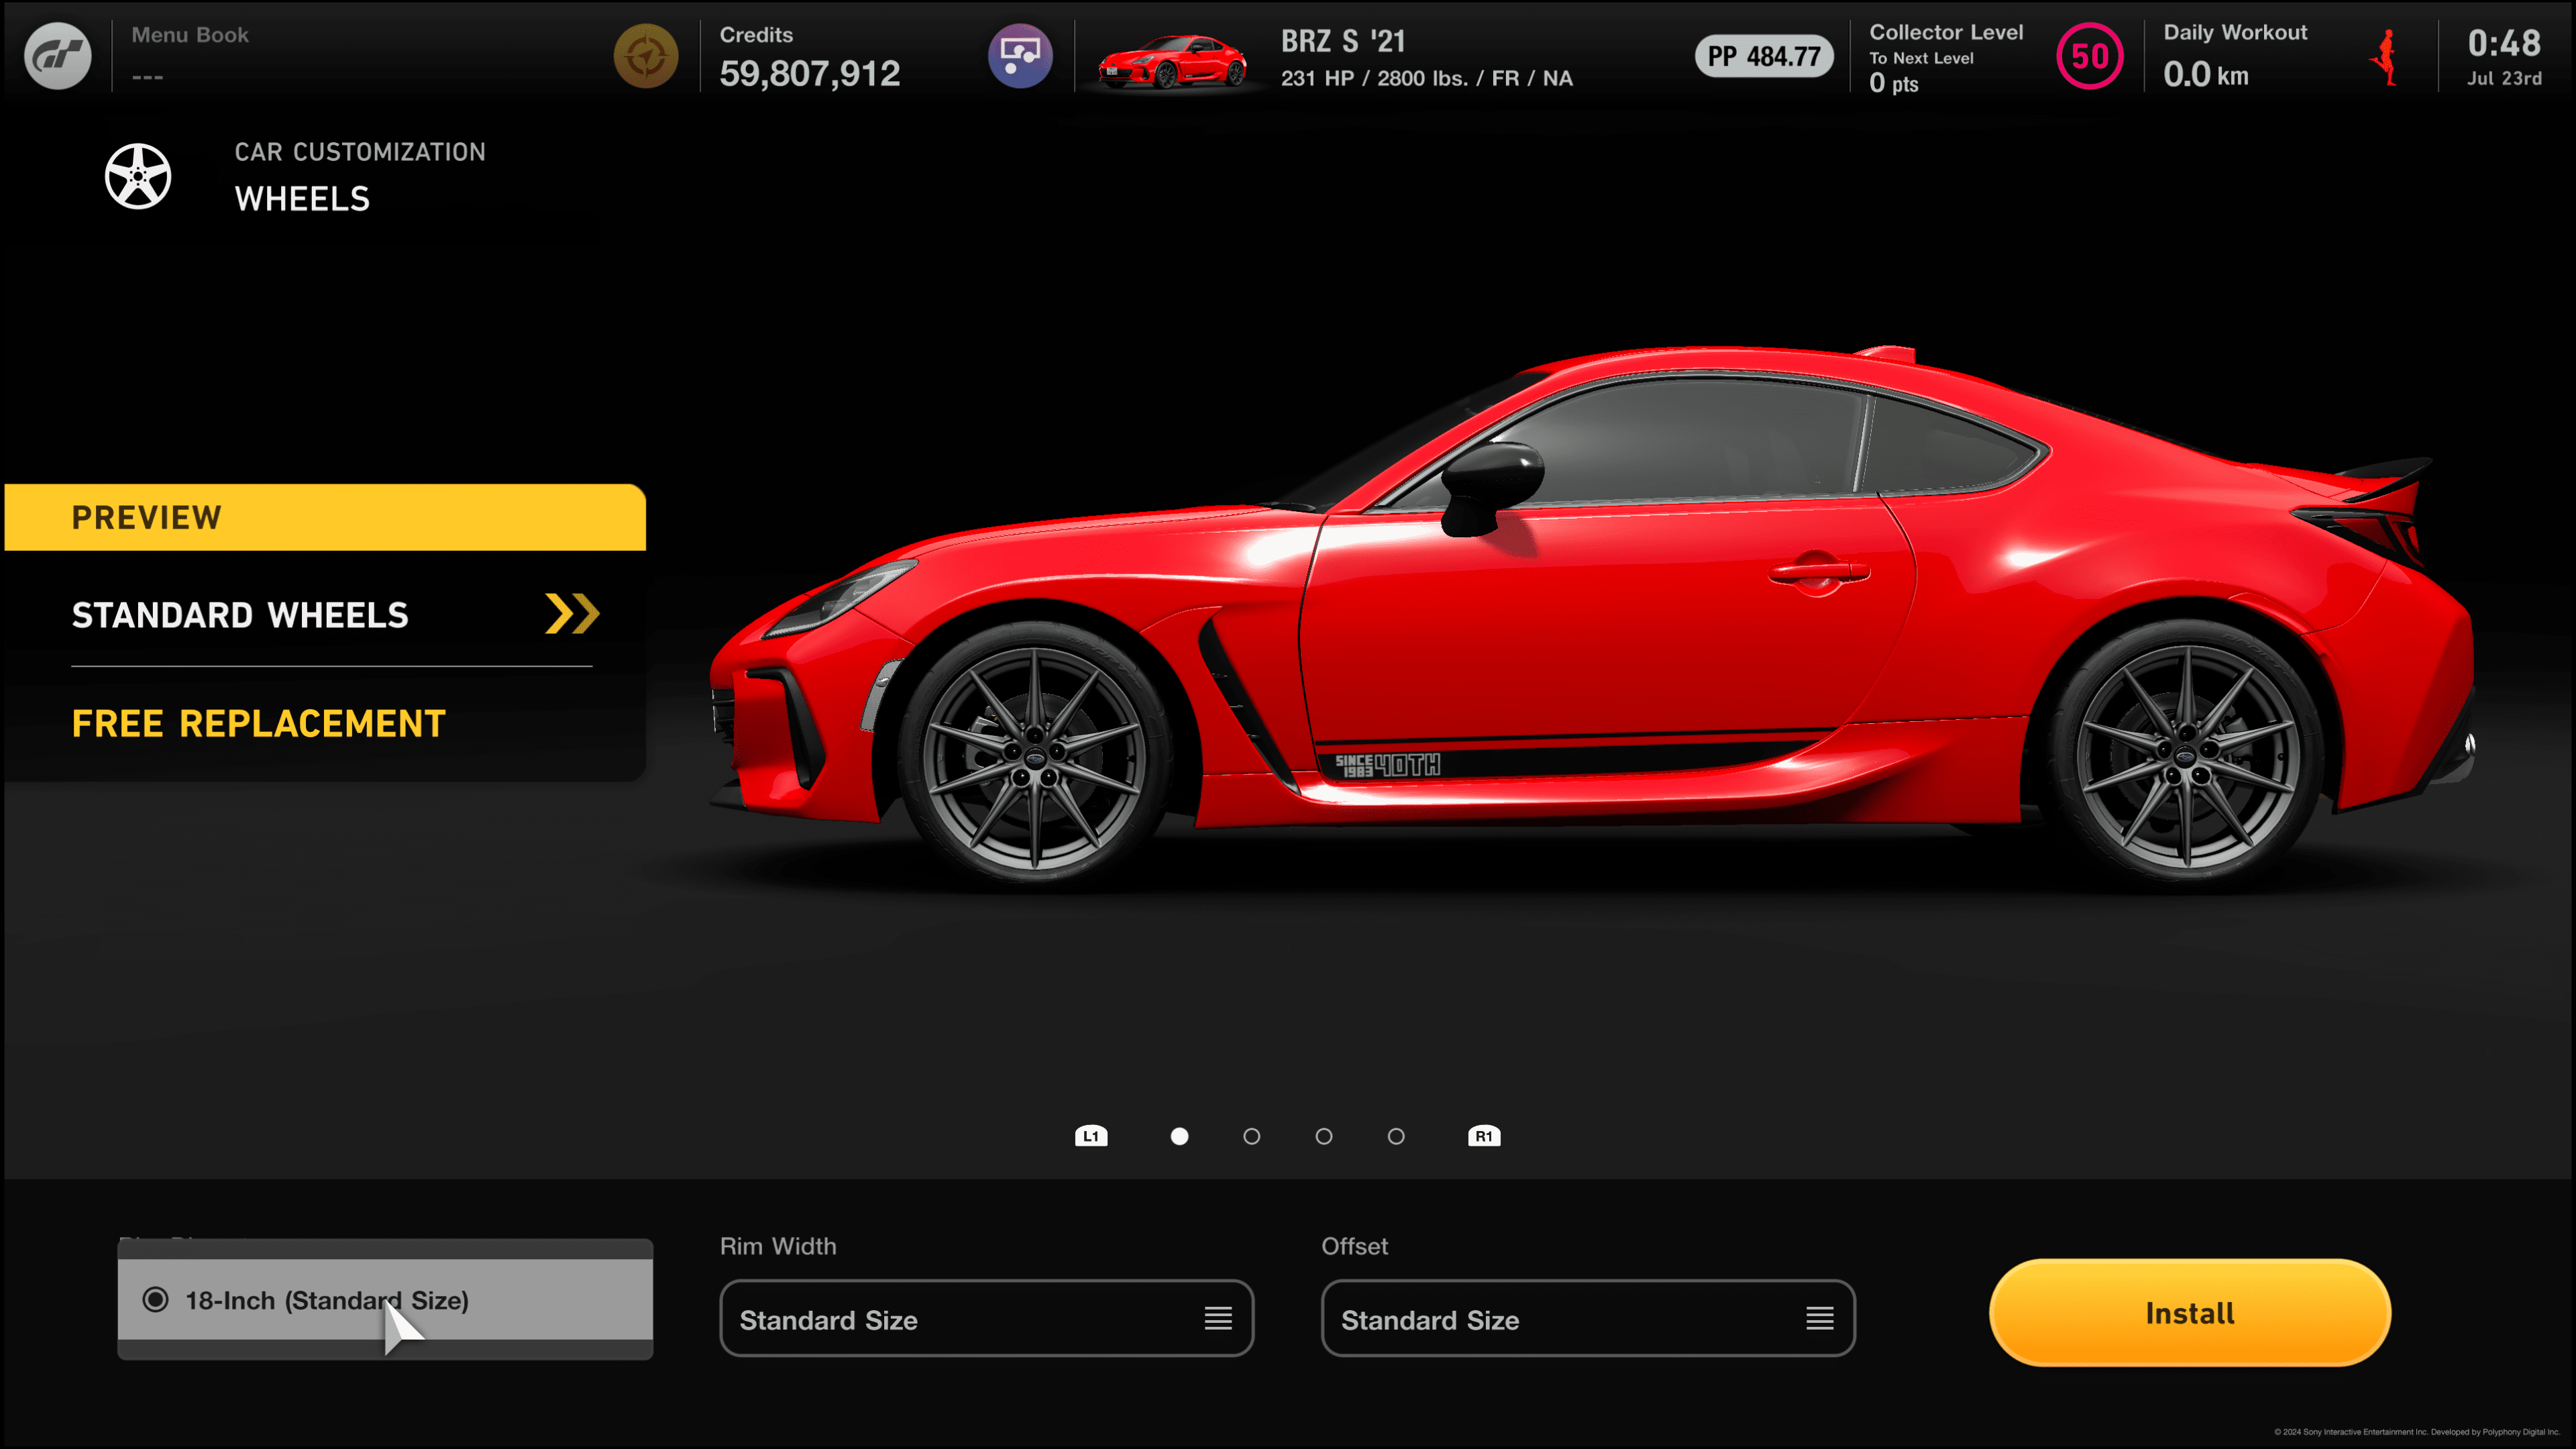
Task: Click the Daily Workout 0.0 km value
Action: tap(2205, 75)
